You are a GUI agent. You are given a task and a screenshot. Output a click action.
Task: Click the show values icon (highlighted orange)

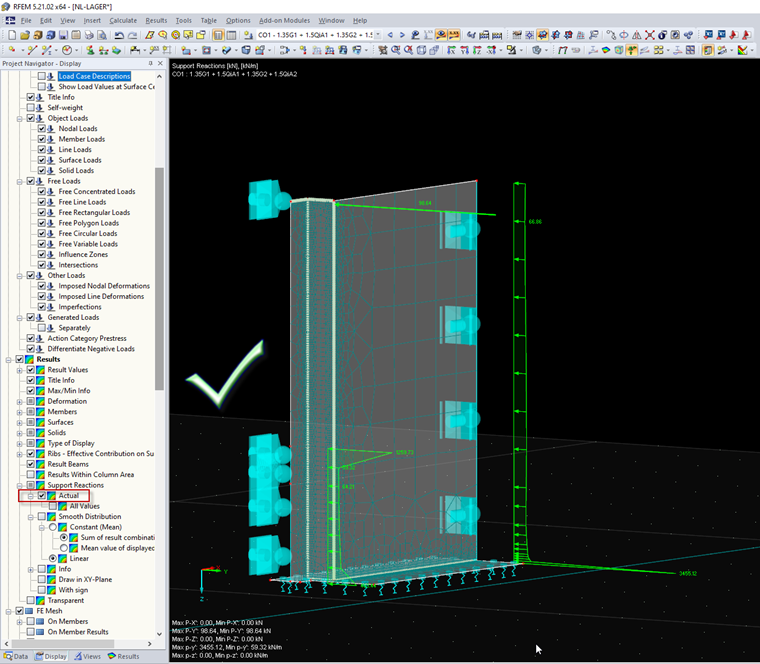[454, 35]
